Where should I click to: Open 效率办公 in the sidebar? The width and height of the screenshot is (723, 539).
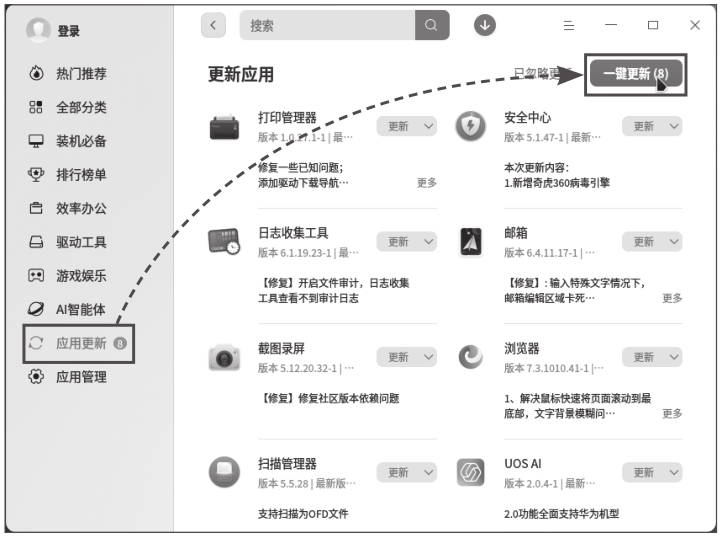click(81, 208)
